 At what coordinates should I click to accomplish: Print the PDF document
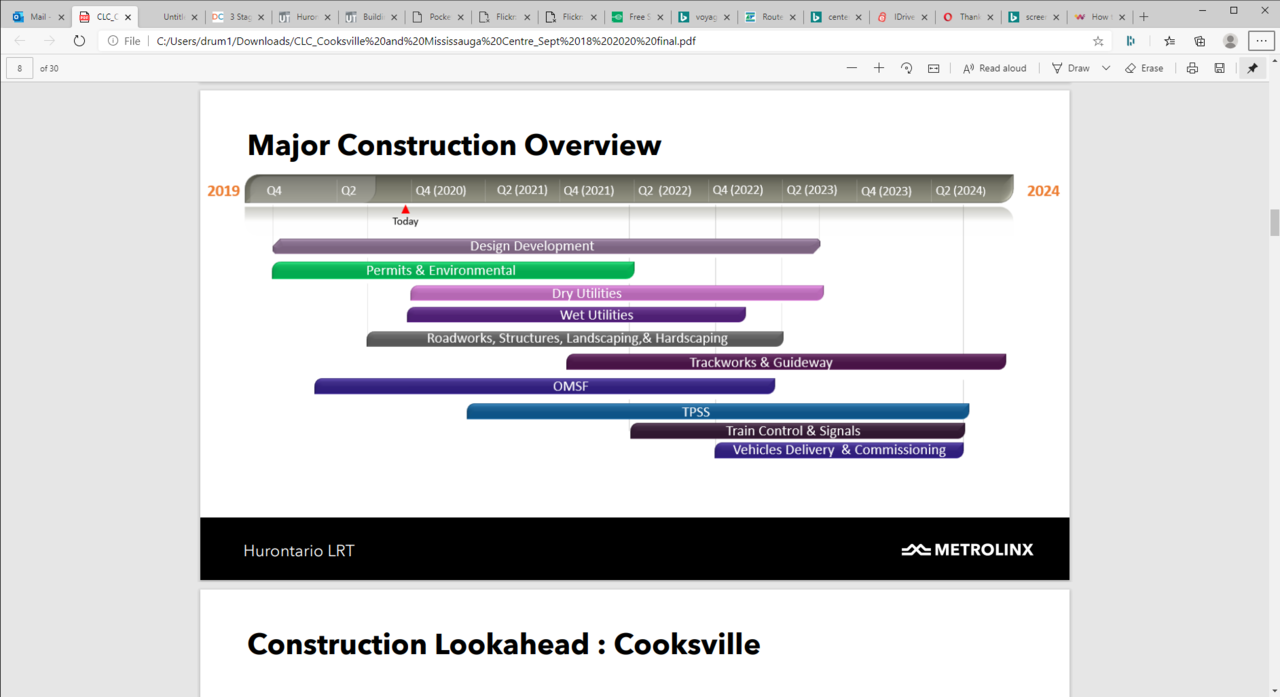tap(1192, 68)
